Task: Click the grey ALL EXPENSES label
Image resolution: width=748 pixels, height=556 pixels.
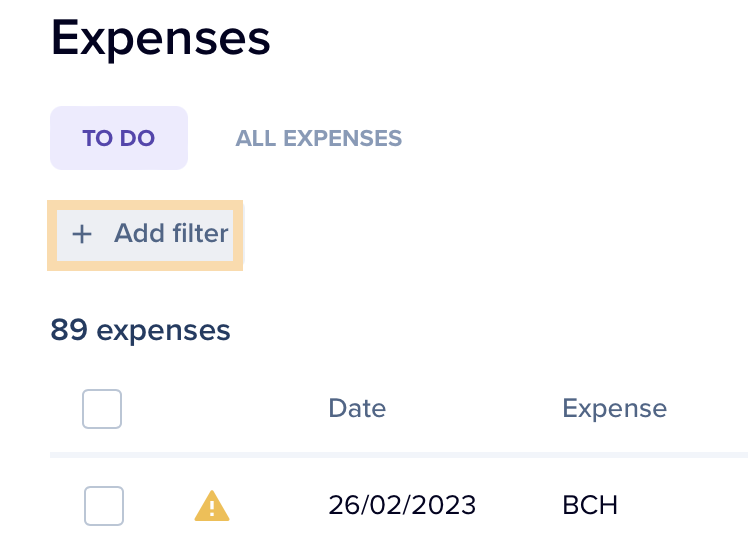Action: 319,138
